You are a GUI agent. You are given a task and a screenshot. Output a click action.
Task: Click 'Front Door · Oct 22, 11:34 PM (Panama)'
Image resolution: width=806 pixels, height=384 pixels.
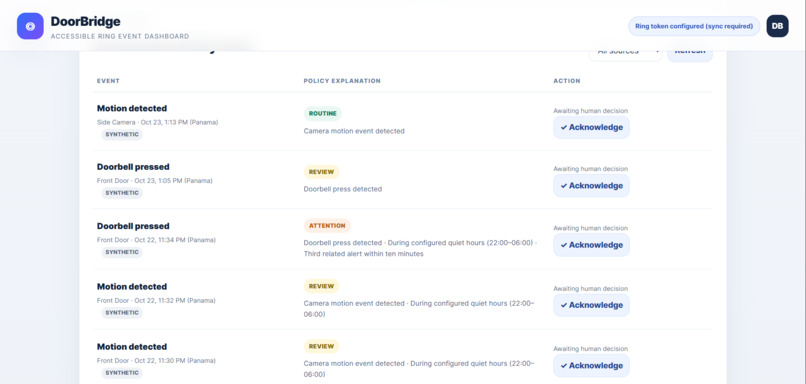click(156, 240)
